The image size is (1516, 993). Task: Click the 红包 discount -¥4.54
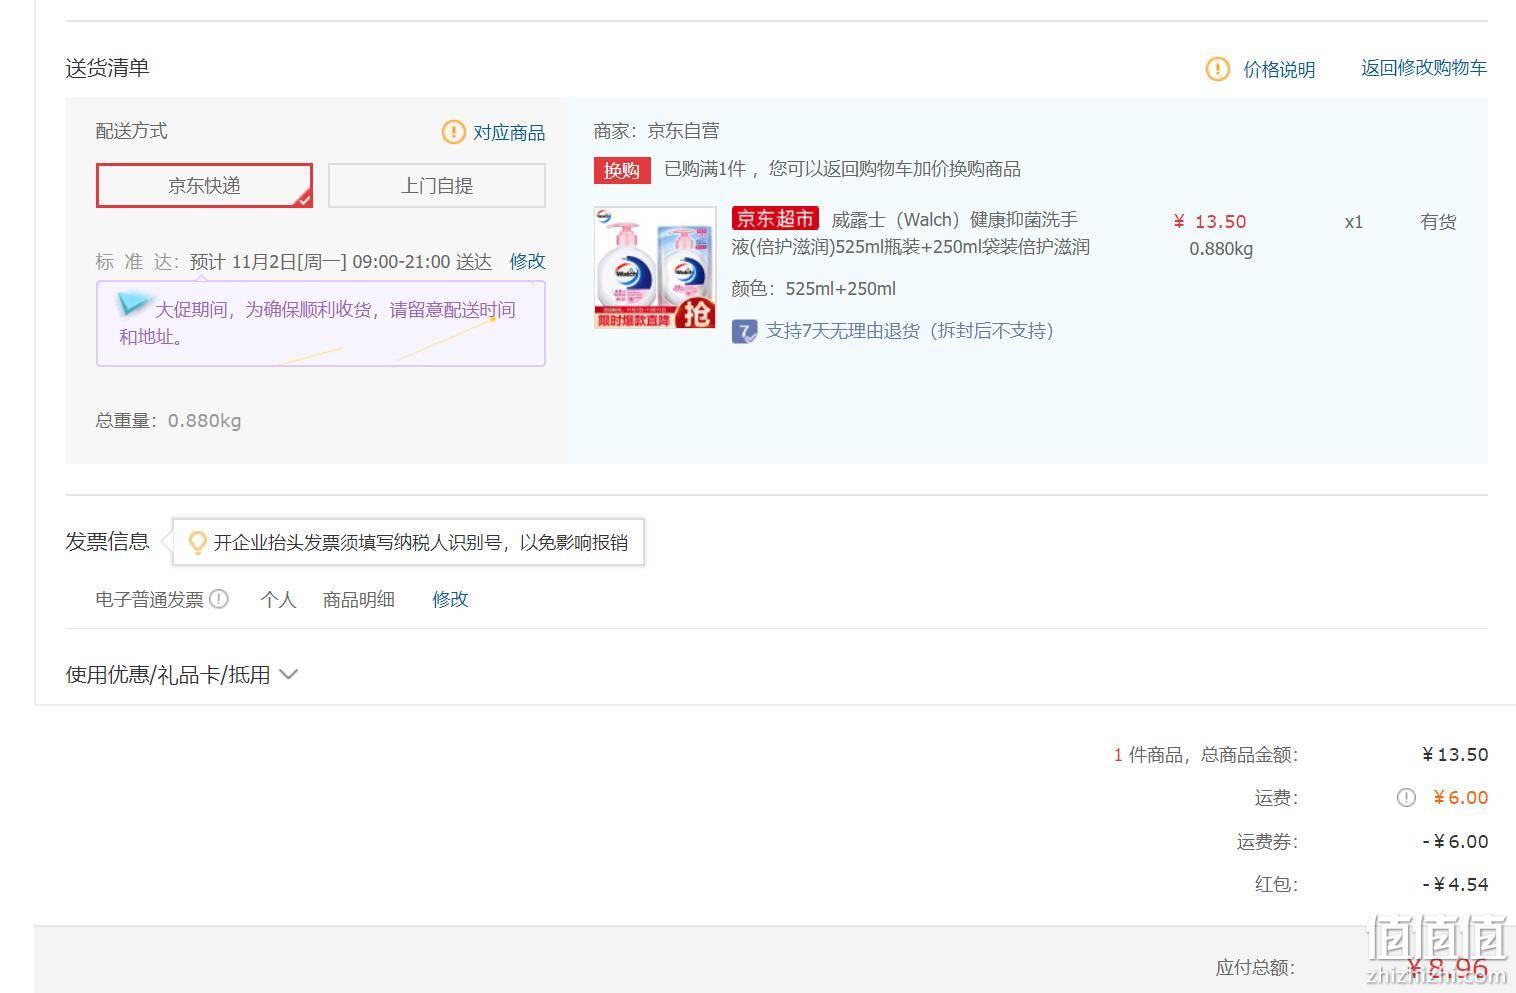tap(1455, 884)
